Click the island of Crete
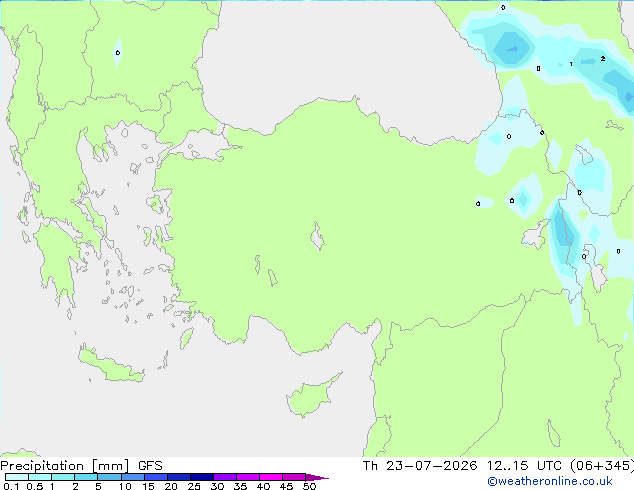The height and width of the screenshot is (490, 634). pyautogui.click(x=110, y=364)
